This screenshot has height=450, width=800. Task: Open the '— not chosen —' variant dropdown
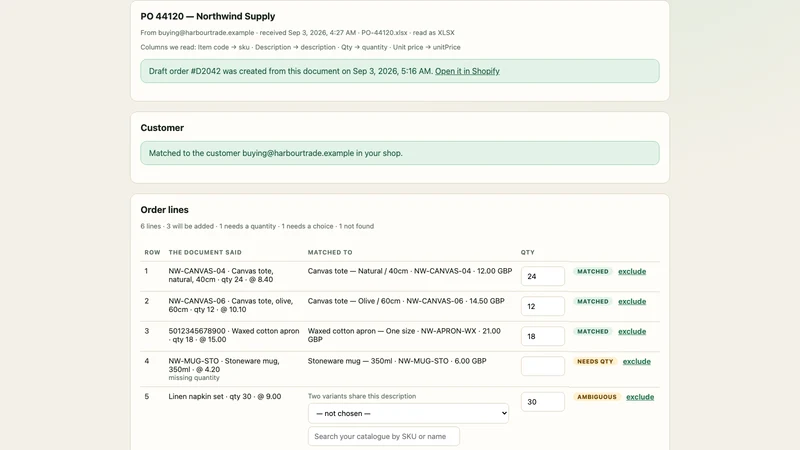point(408,413)
